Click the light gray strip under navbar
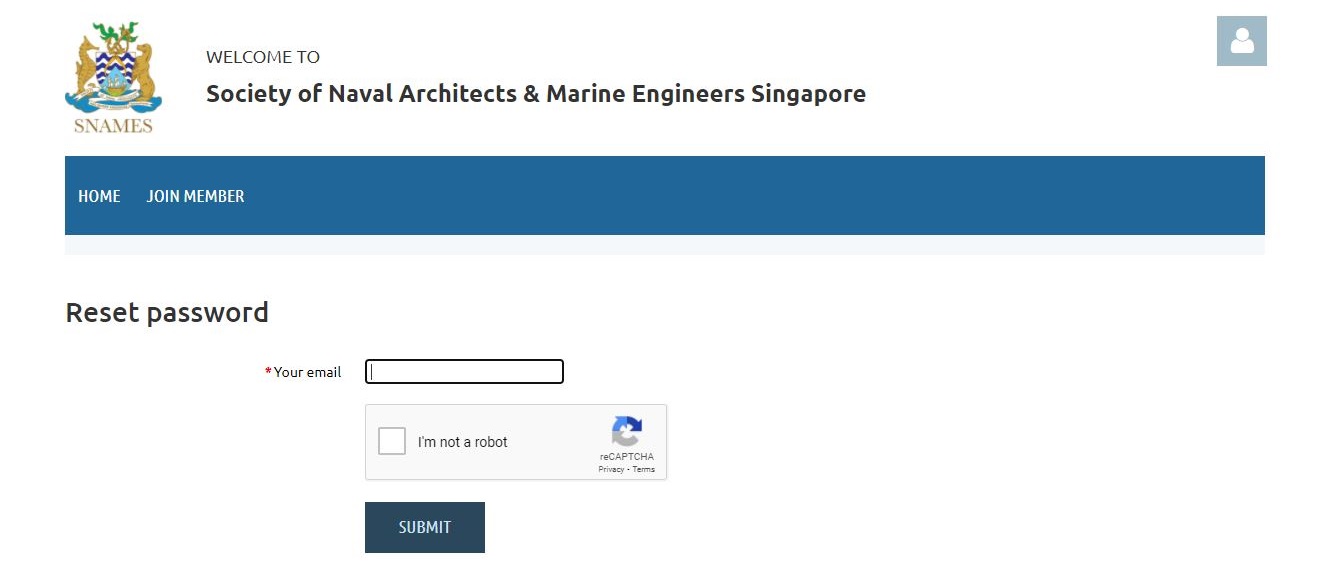Image resolution: width=1330 pixels, height=582 pixels. [x=665, y=245]
